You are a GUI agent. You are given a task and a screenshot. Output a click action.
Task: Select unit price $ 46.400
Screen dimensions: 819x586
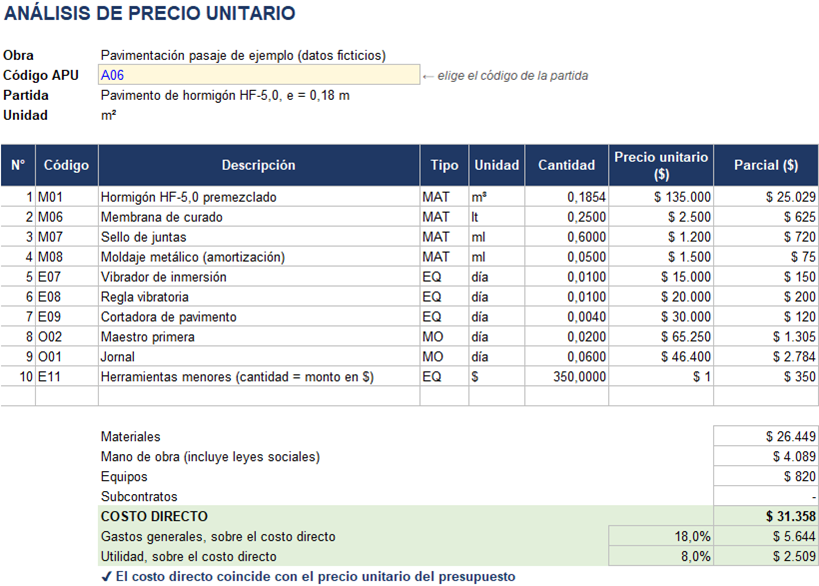(x=661, y=356)
